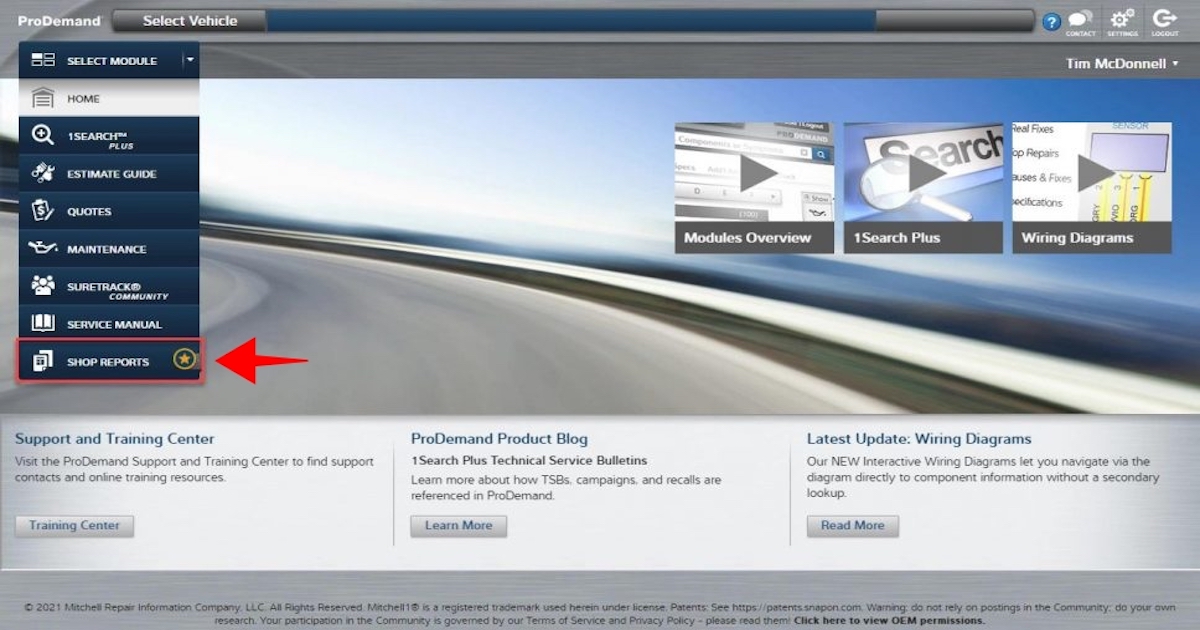
Task: Toggle the Shop Reports favorite star
Action: [x=183, y=360]
